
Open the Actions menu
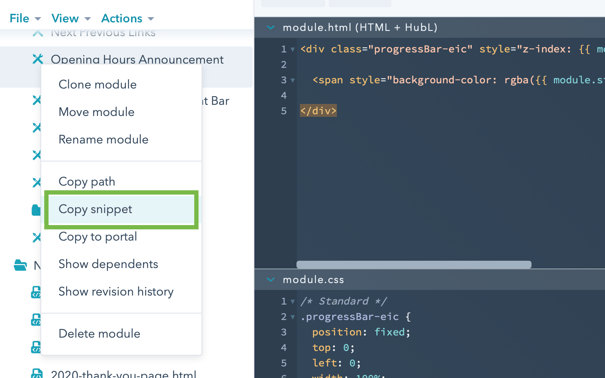[x=127, y=18]
